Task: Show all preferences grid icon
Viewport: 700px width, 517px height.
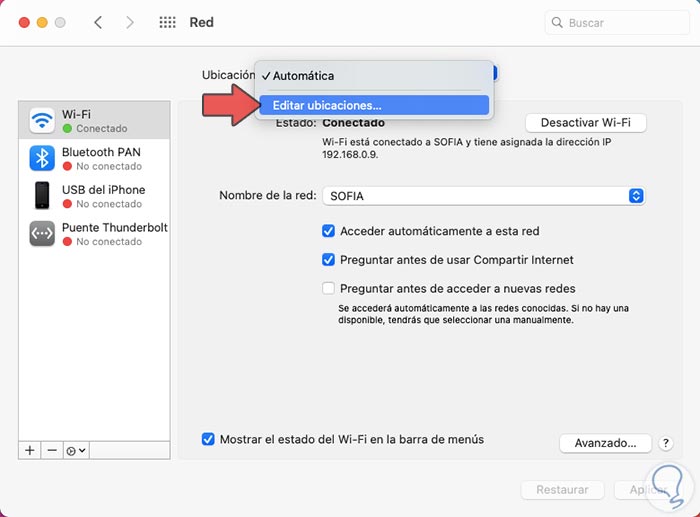Action: click(167, 22)
